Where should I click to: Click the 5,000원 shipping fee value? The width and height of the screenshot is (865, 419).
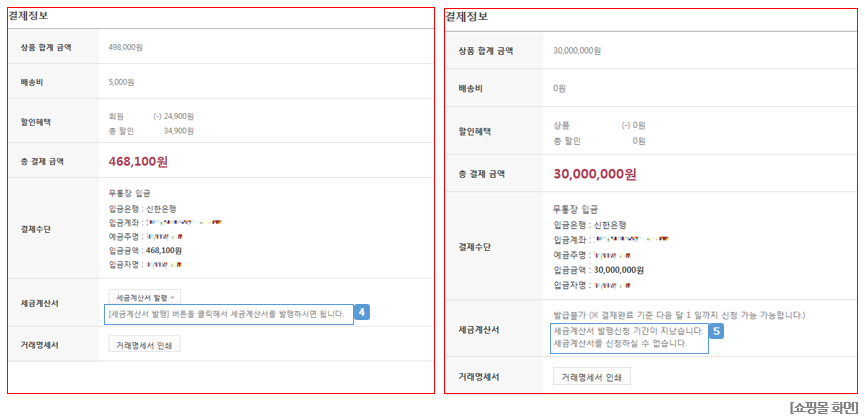(x=121, y=82)
